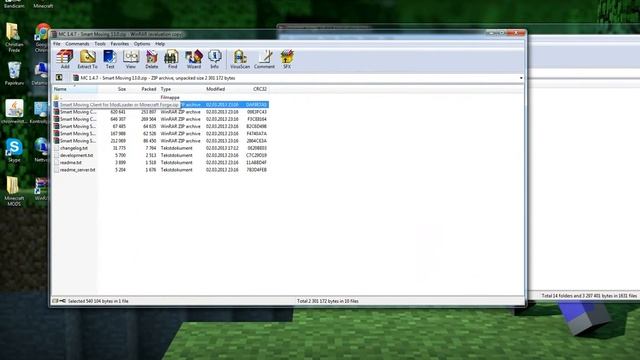Open the Google Chrome desktop shortcut
640x360 pixels.
(x=42, y=38)
